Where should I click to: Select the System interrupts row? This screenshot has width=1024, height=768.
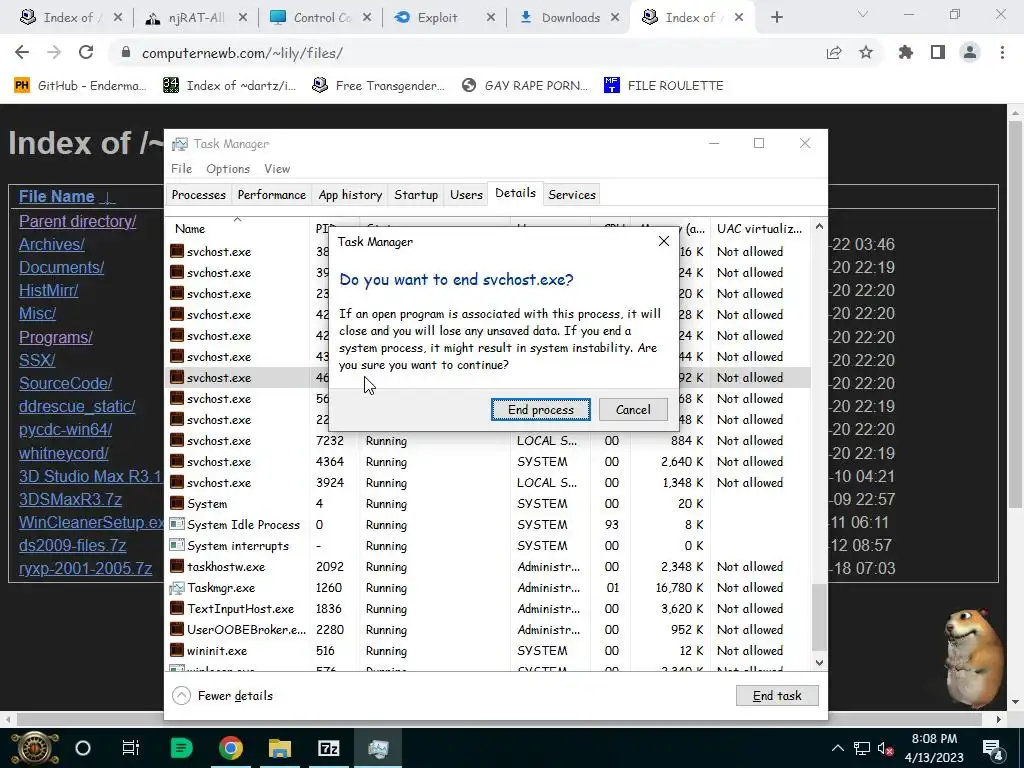click(488, 546)
